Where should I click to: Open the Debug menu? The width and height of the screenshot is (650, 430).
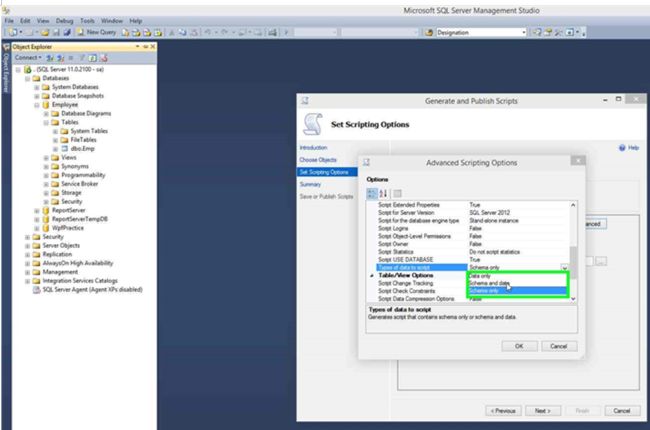(64, 21)
